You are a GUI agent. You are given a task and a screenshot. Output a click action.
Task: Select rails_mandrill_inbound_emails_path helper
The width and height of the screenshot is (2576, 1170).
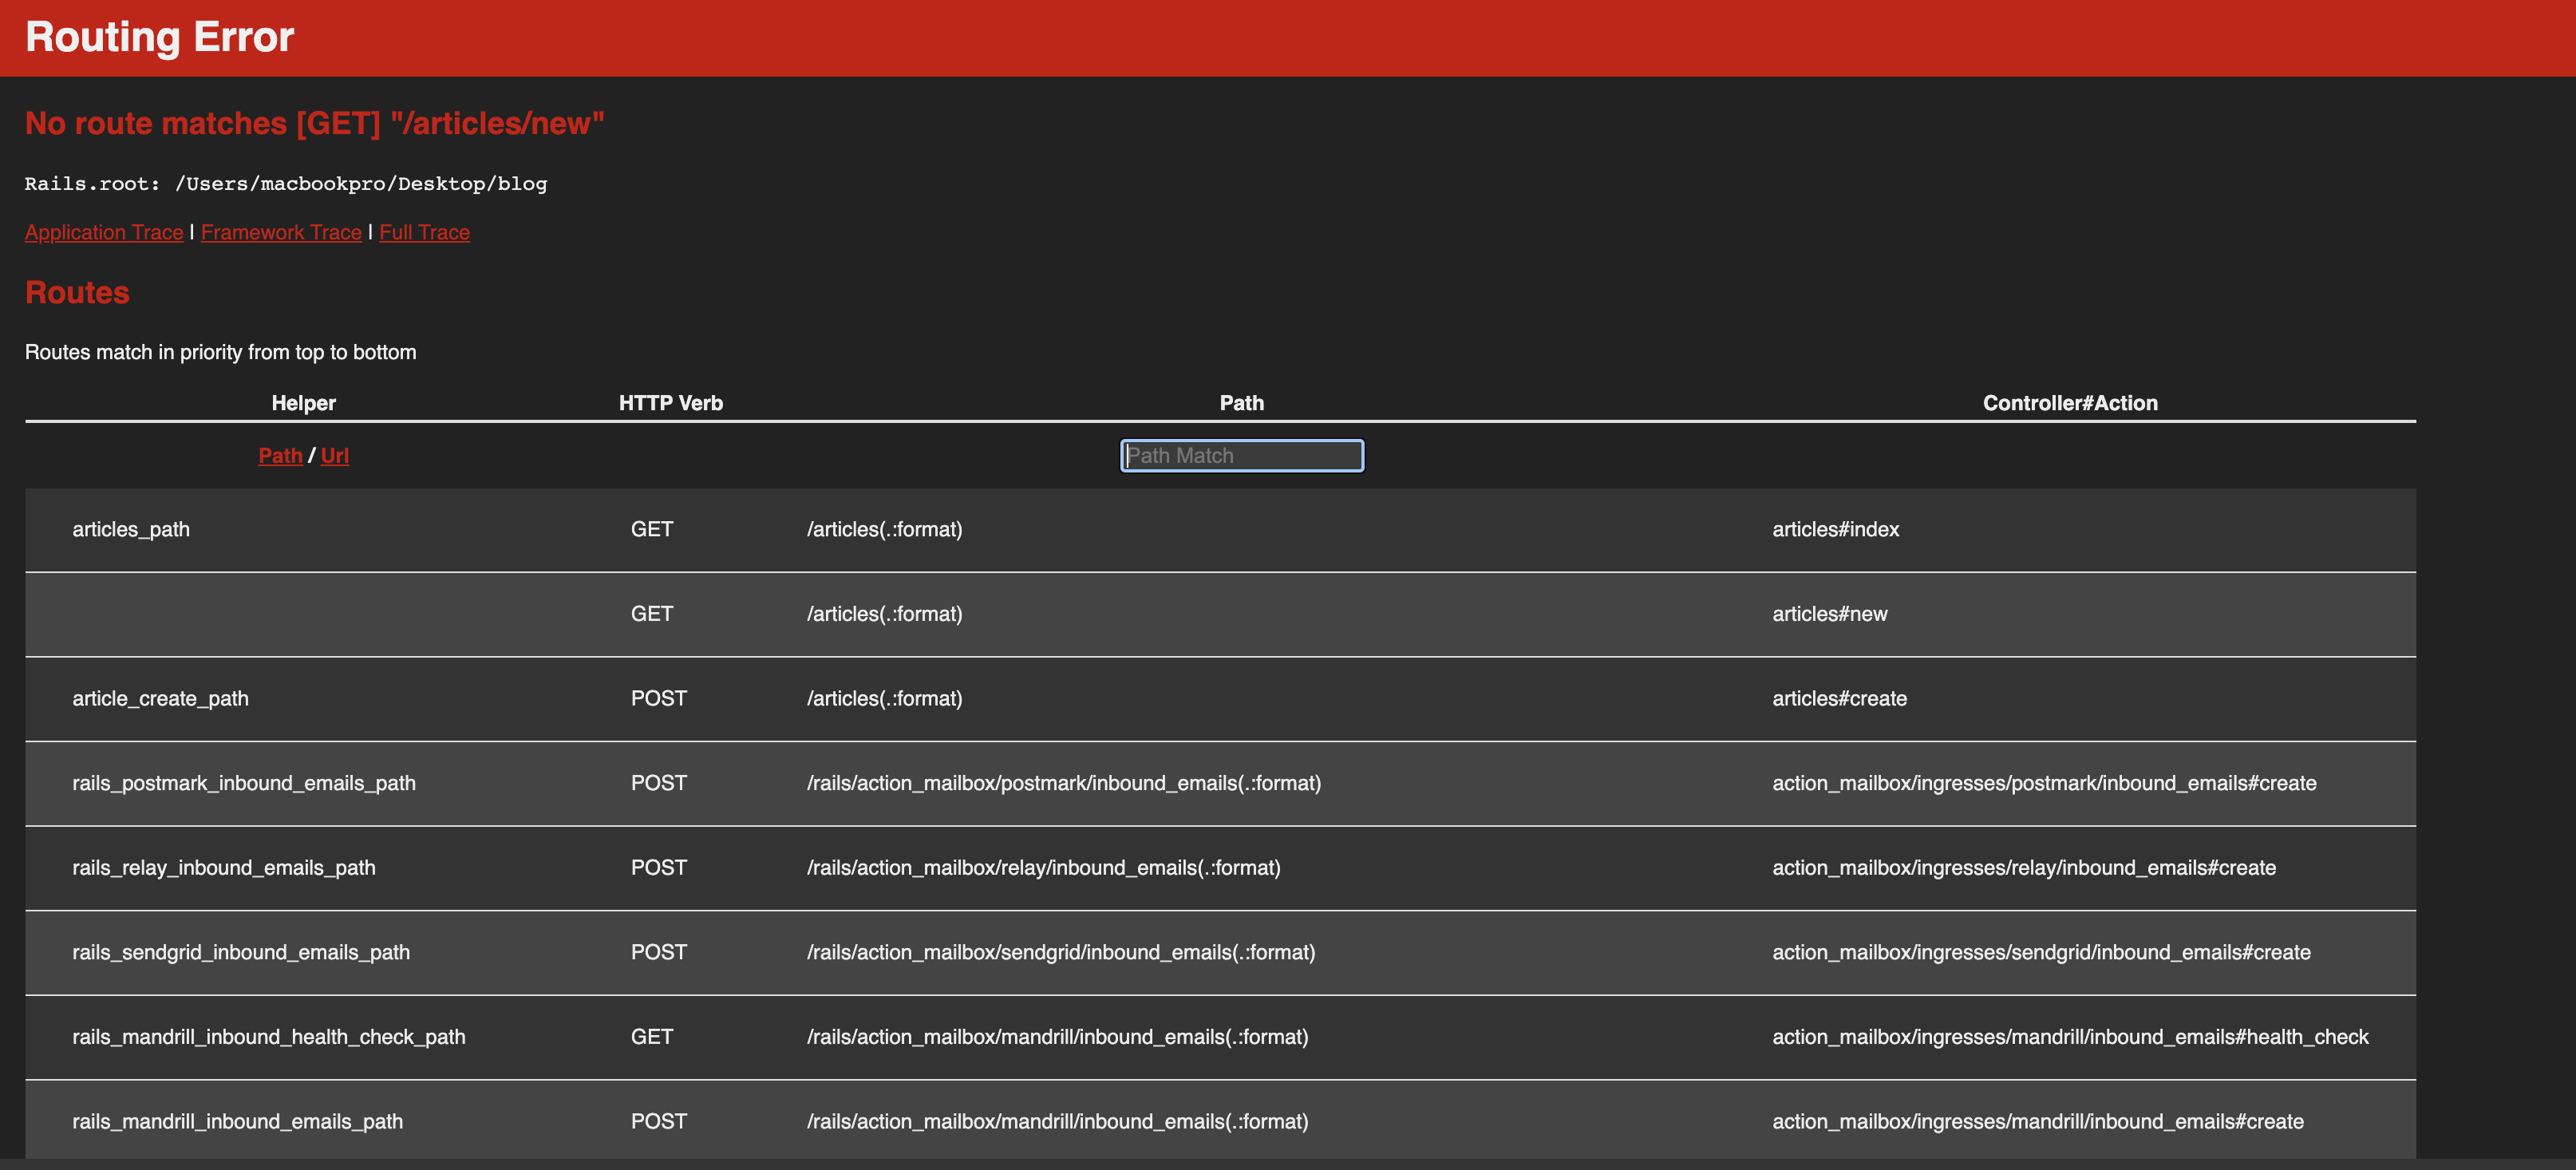pos(238,1121)
